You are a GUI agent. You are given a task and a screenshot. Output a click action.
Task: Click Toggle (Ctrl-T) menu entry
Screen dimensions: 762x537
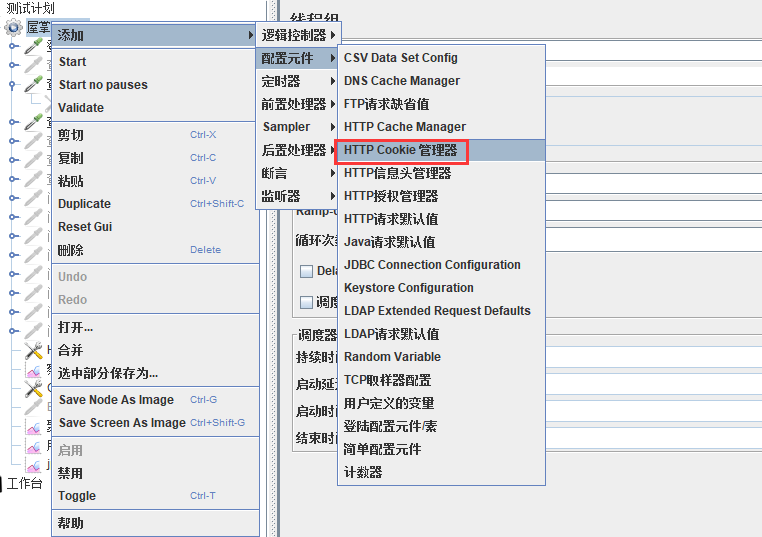[x=154, y=496]
